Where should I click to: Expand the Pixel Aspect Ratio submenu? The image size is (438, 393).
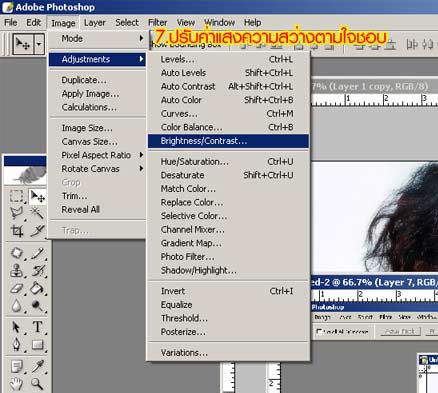click(97, 155)
